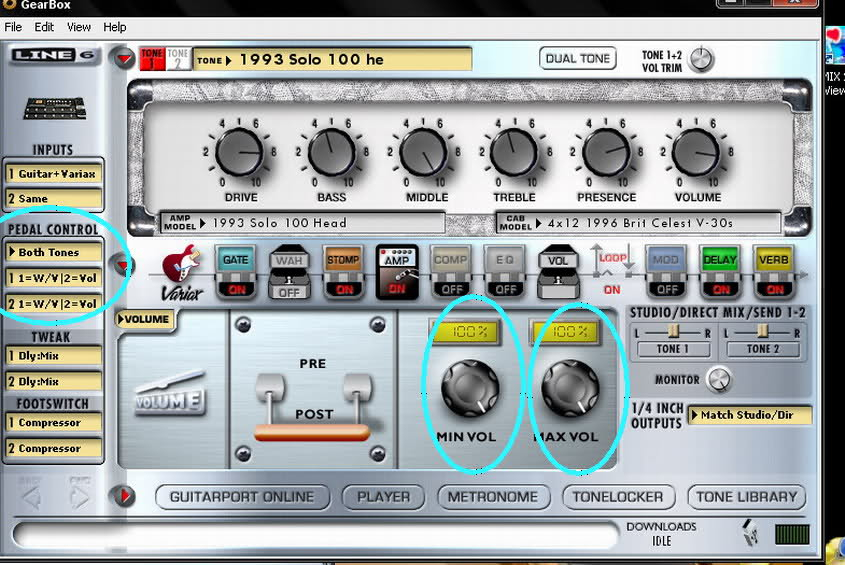
Task: Select the Variax guitar icon
Action: click(181, 271)
